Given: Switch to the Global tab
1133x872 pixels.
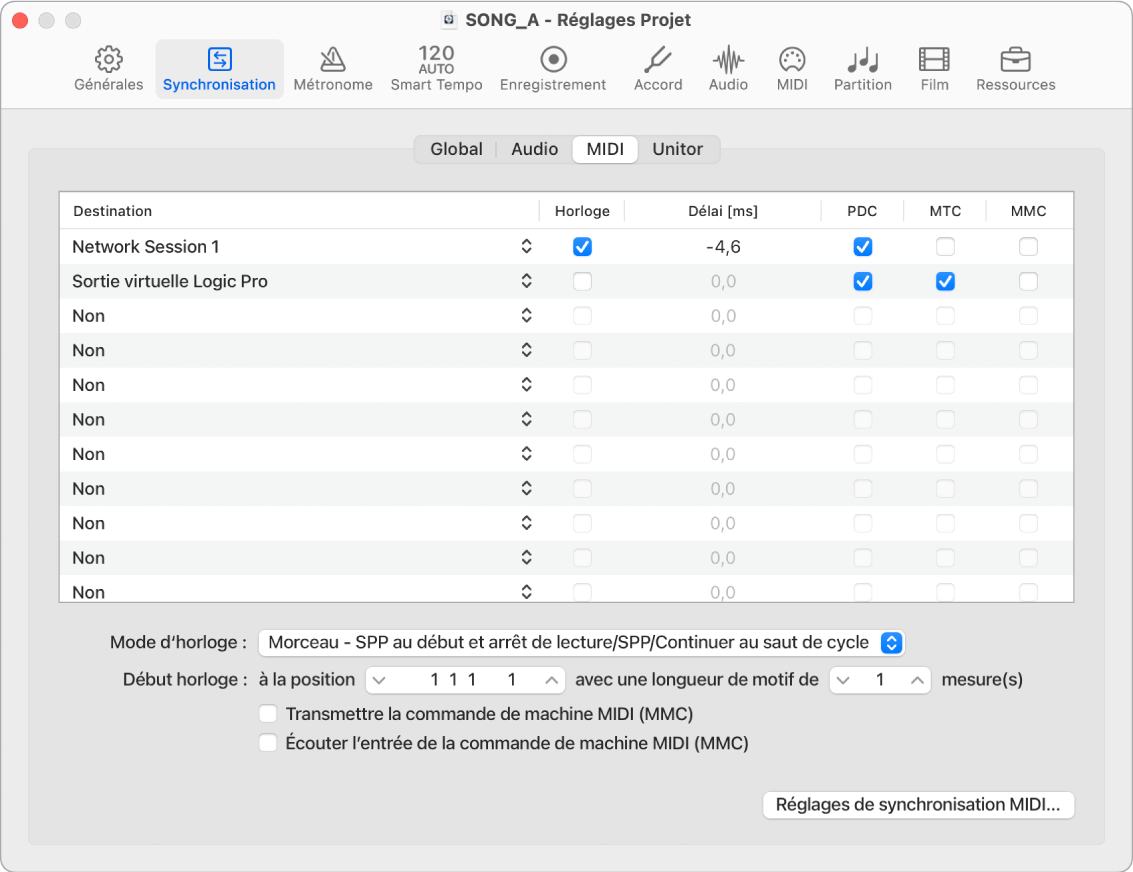Looking at the screenshot, I should (x=456, y=149).
